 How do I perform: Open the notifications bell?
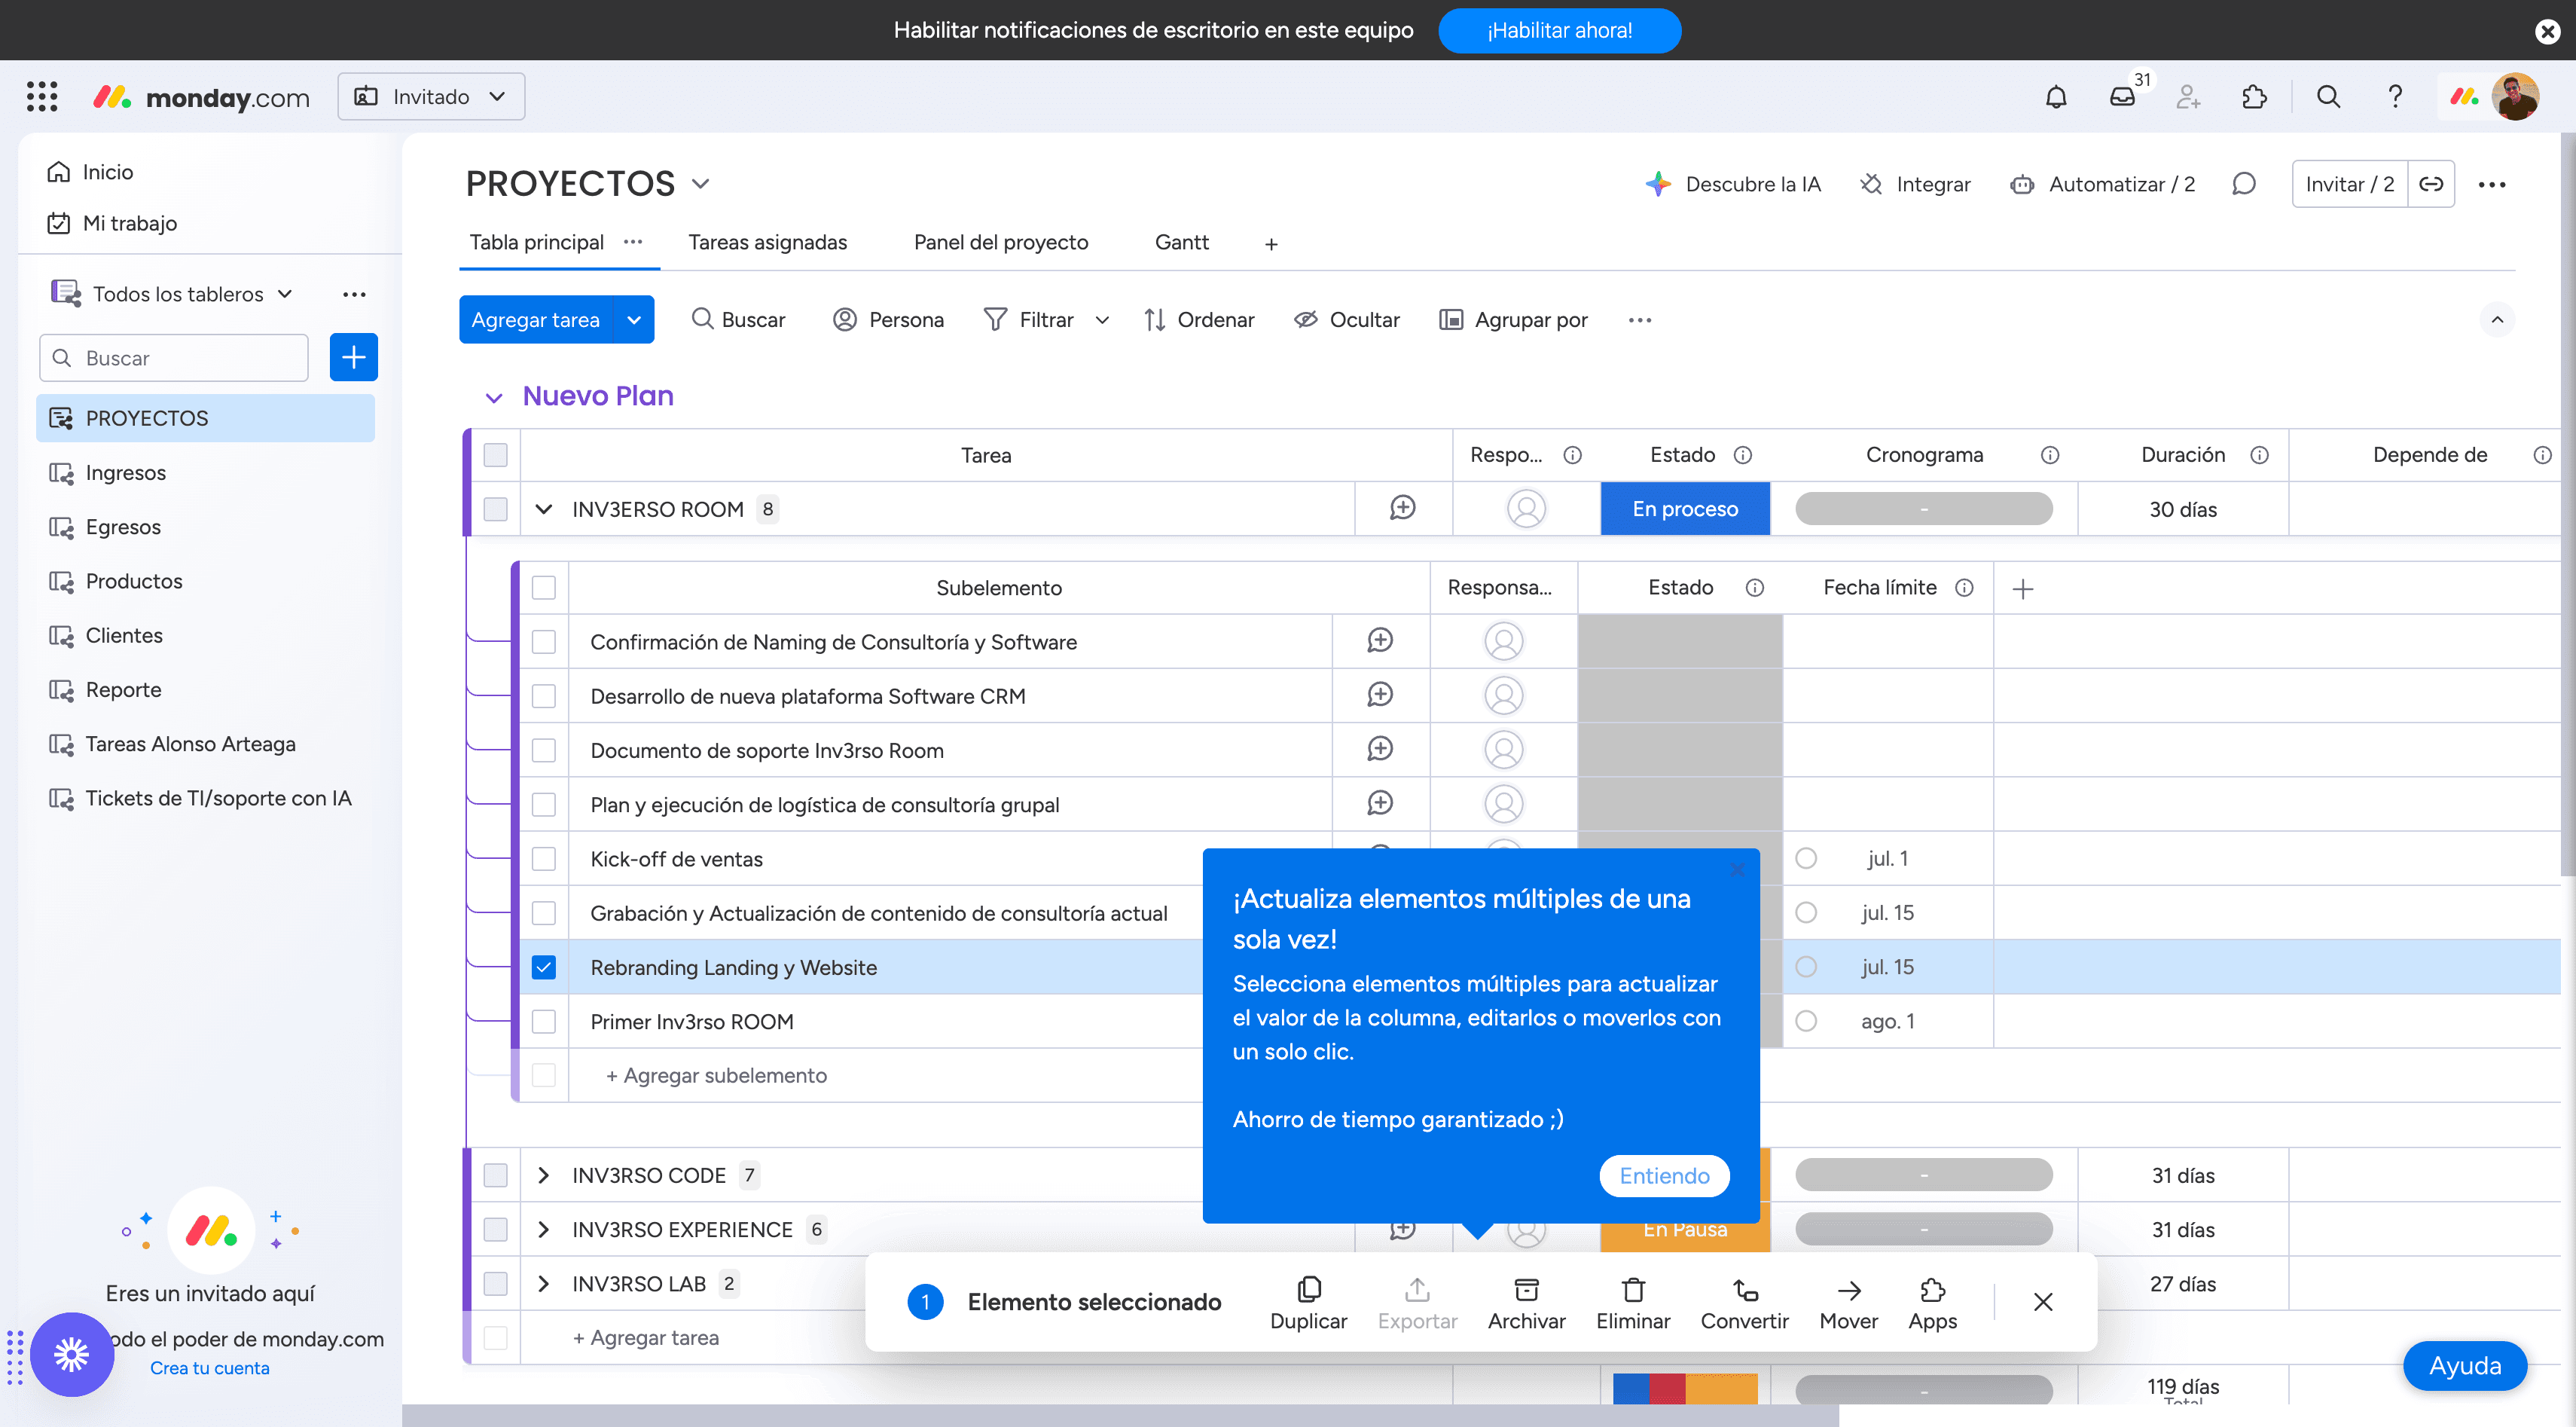point(2056,97)
